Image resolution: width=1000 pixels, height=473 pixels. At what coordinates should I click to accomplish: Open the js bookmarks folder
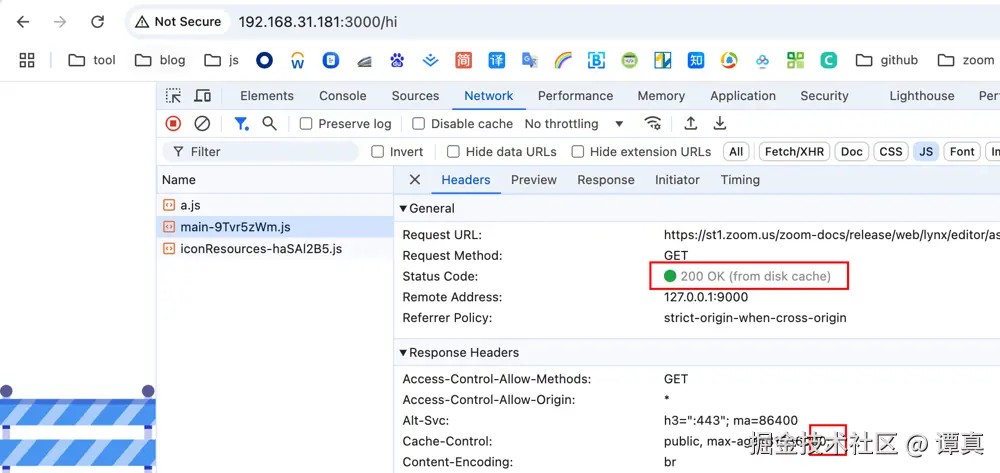(221, 61)
